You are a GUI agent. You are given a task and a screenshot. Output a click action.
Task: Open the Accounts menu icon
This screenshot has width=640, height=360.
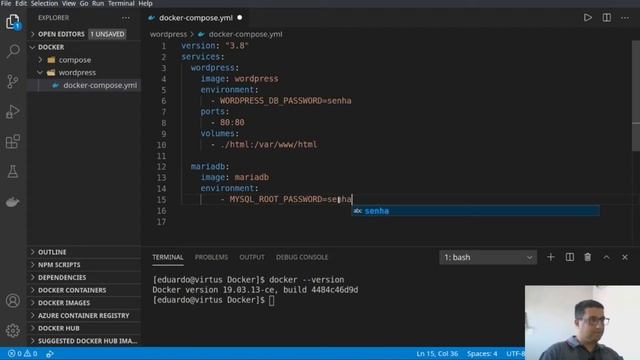click(x=13, y=301)
